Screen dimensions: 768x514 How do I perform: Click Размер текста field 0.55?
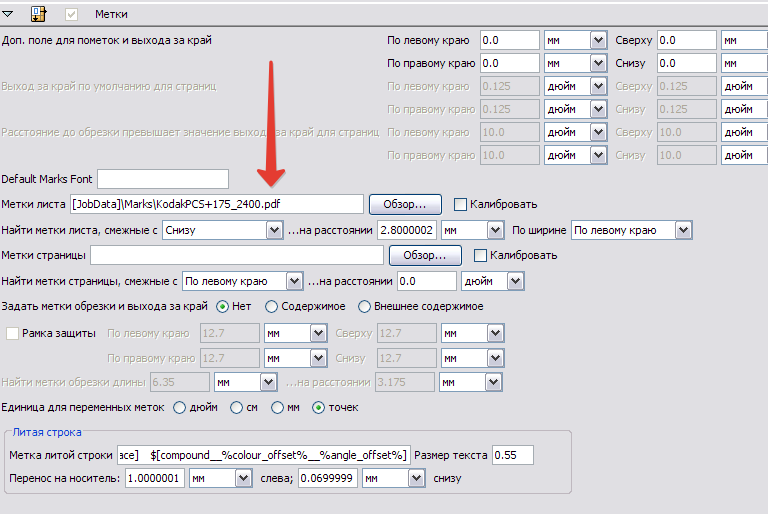tap(513, 455)
